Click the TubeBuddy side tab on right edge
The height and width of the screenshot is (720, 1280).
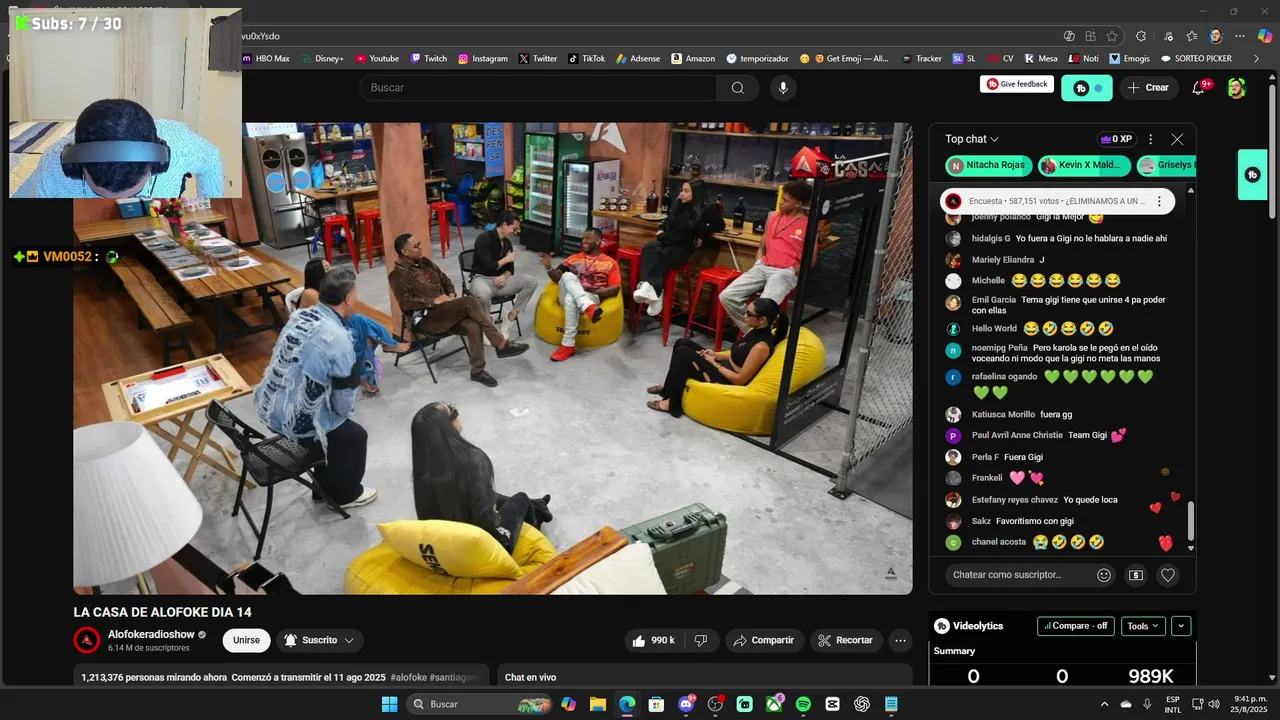pos(1253,175)
